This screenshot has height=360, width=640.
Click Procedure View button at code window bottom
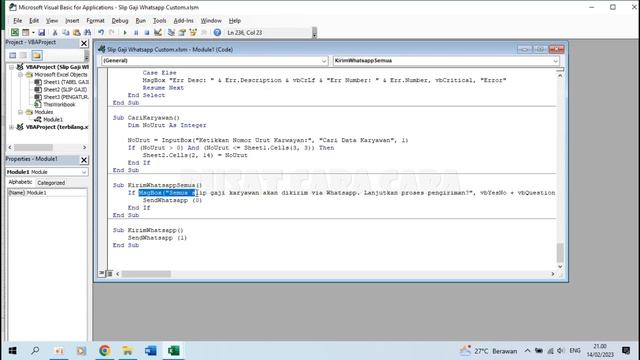point(102,273)
